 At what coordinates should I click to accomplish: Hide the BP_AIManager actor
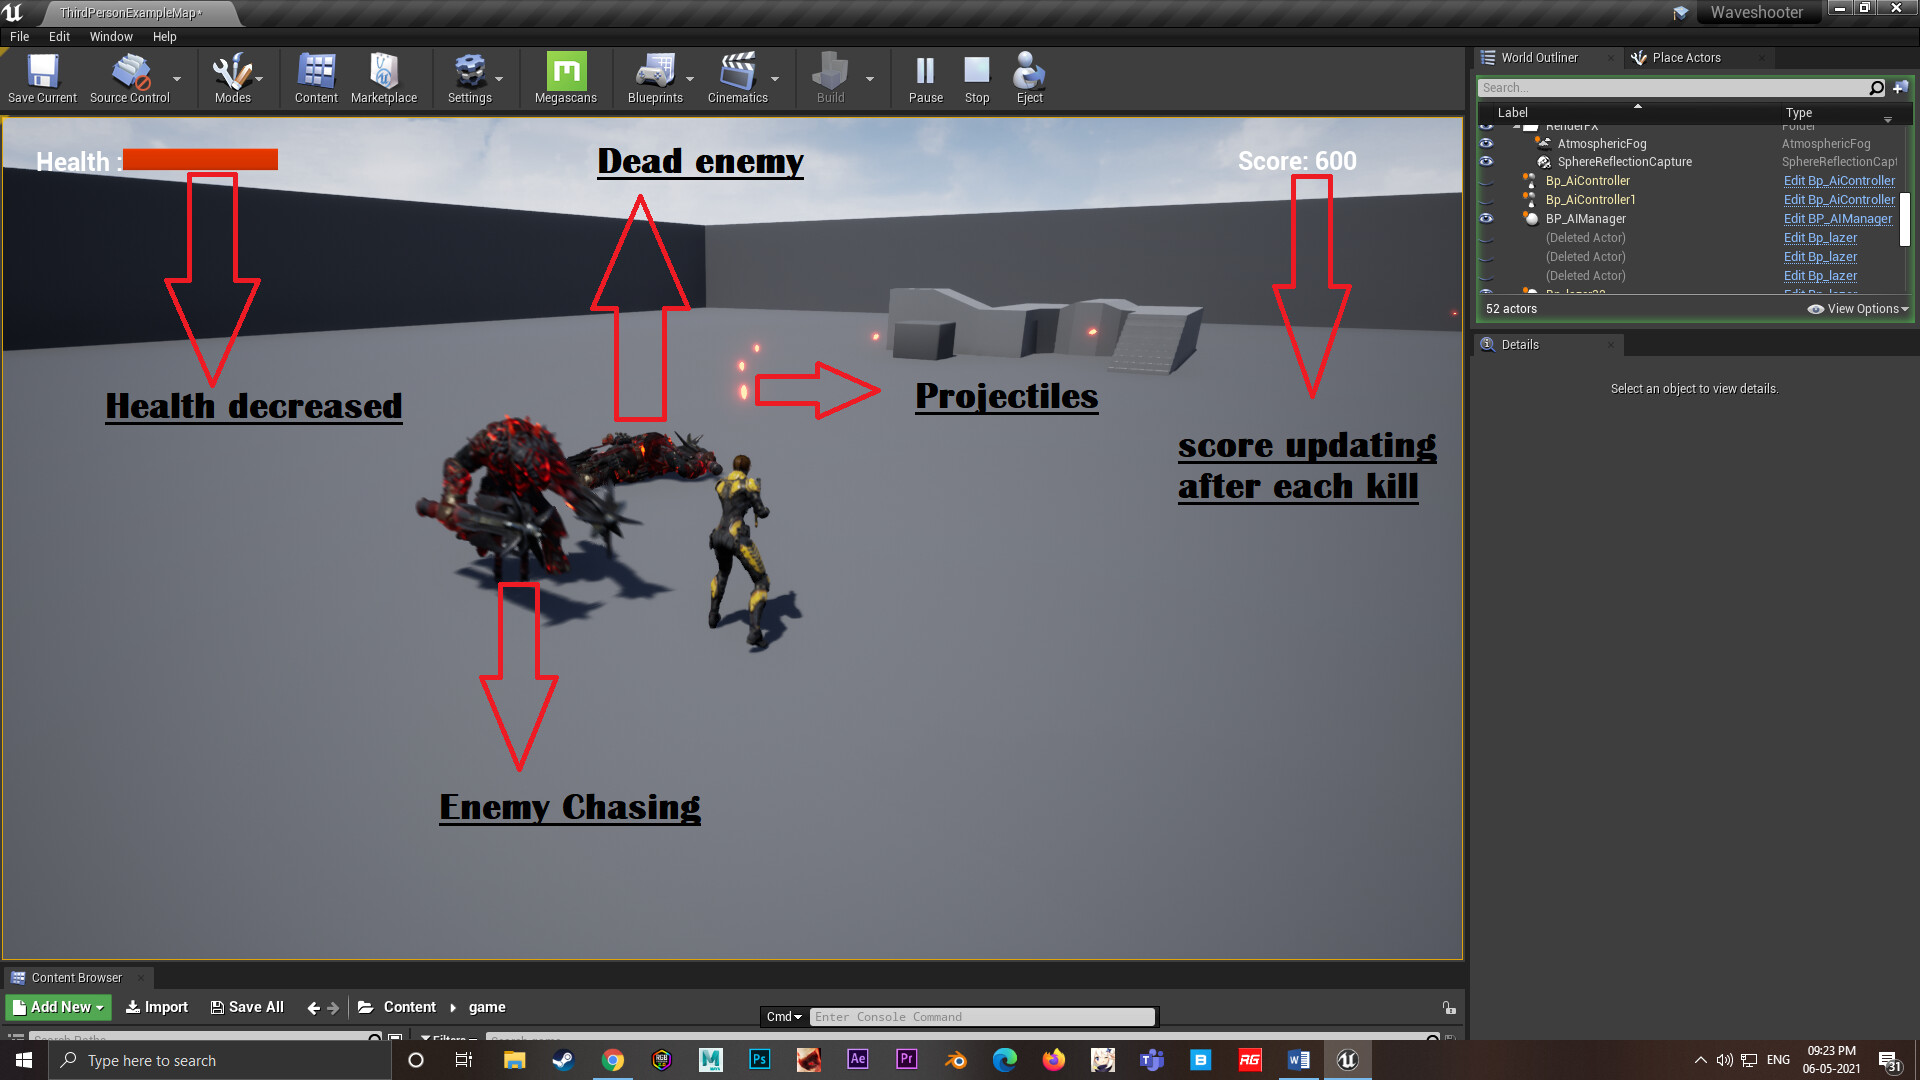coord(1487,219)
